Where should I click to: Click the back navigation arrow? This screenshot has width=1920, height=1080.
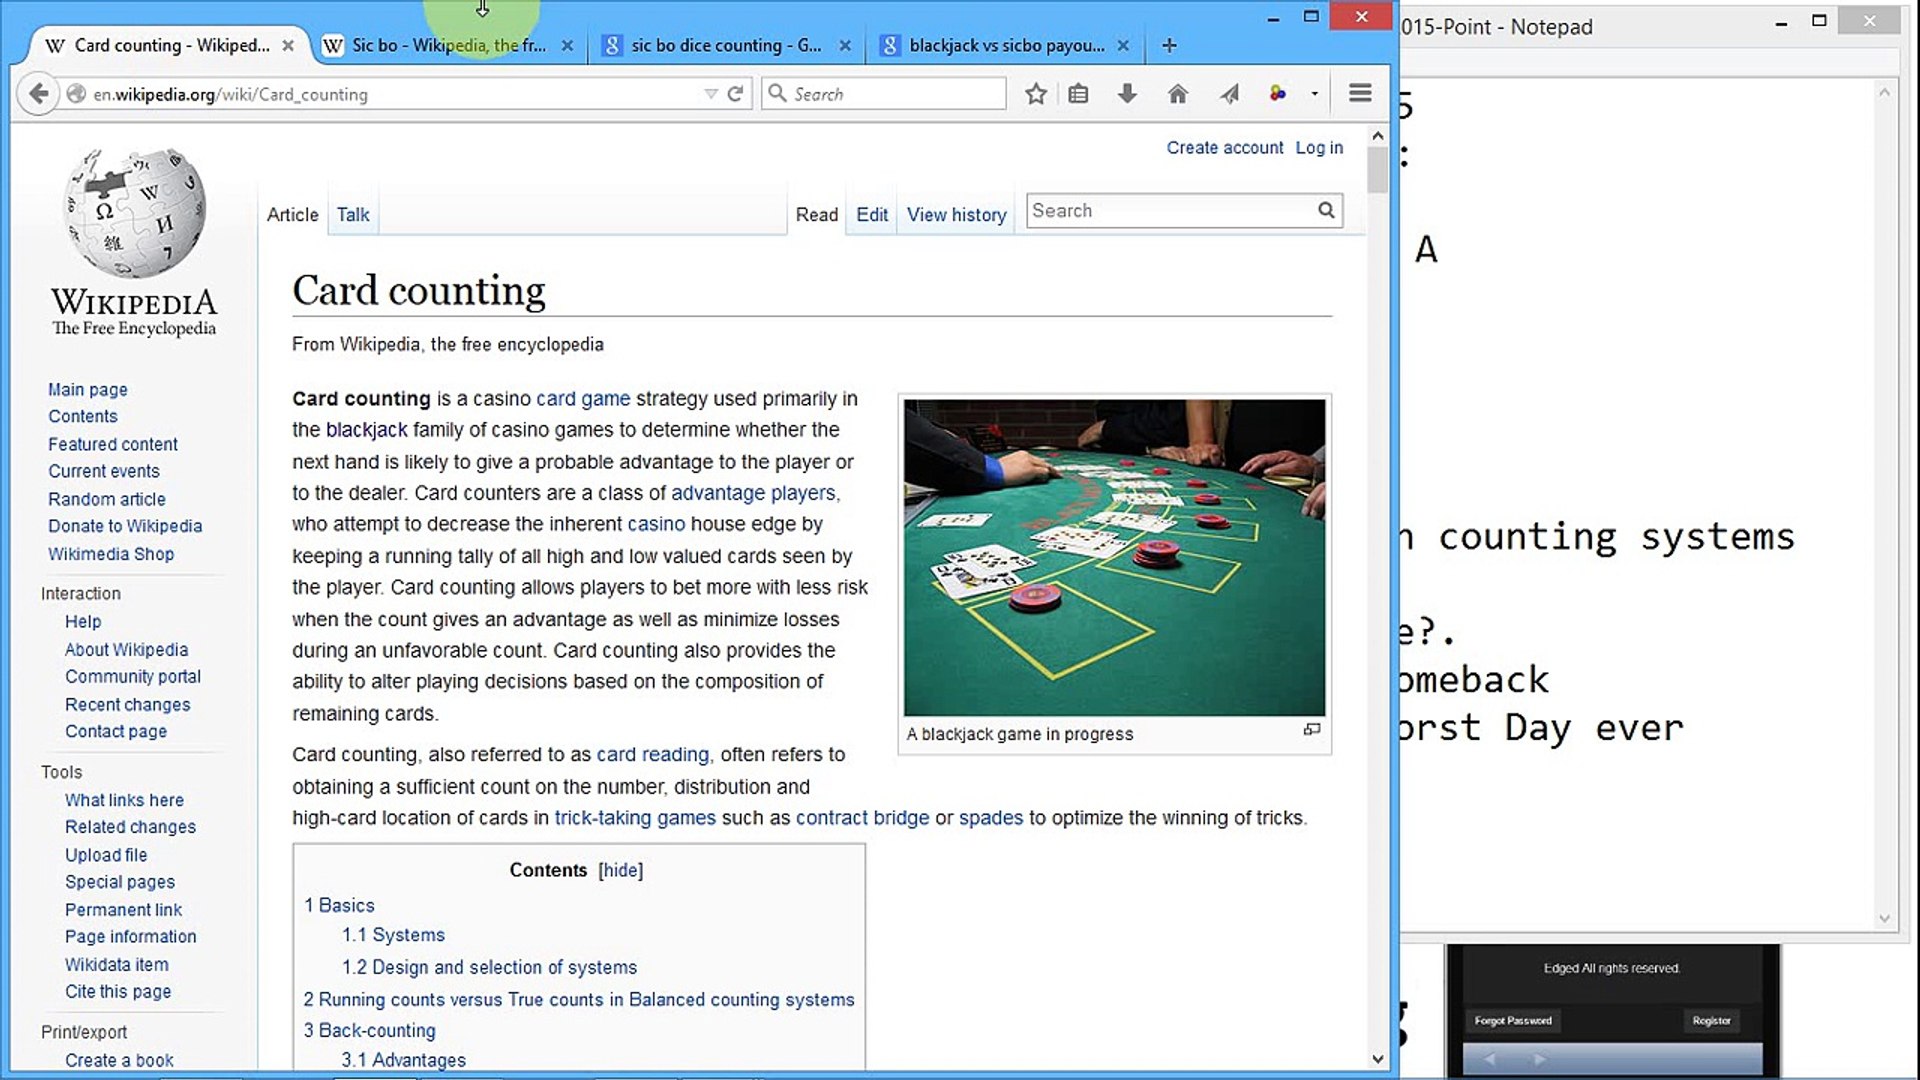(37, 93)
